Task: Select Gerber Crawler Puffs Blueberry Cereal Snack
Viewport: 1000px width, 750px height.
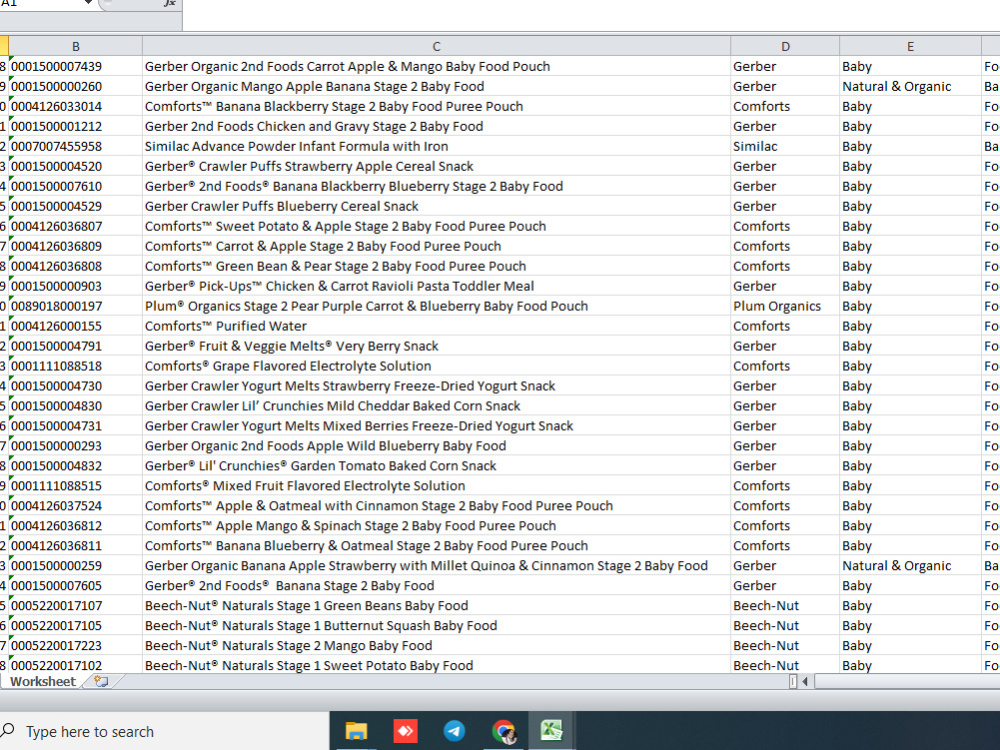Action: 436,206
